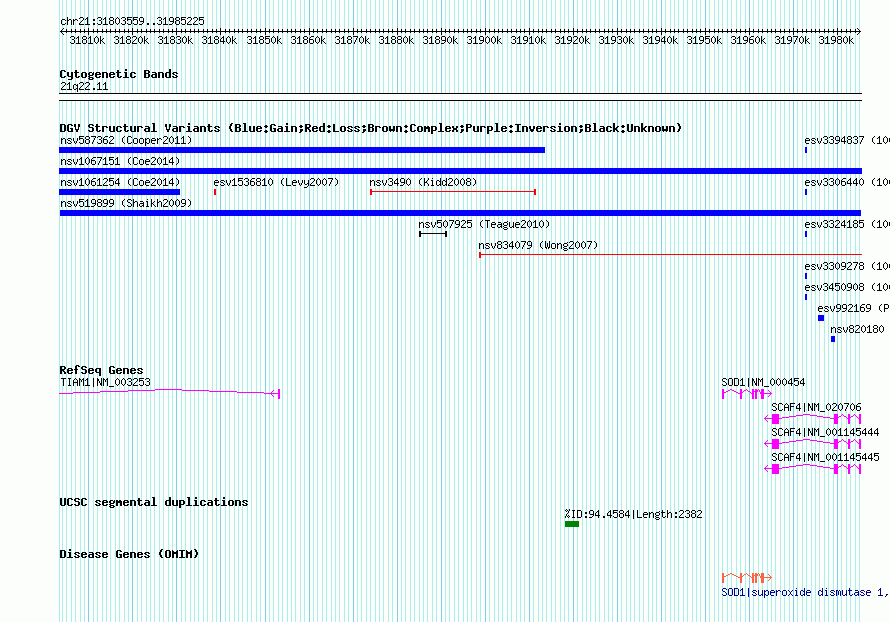Viewport: 890px width, 622px height.
Task: Click the DGV Structural Variants track title
Action: pos(371,128)
